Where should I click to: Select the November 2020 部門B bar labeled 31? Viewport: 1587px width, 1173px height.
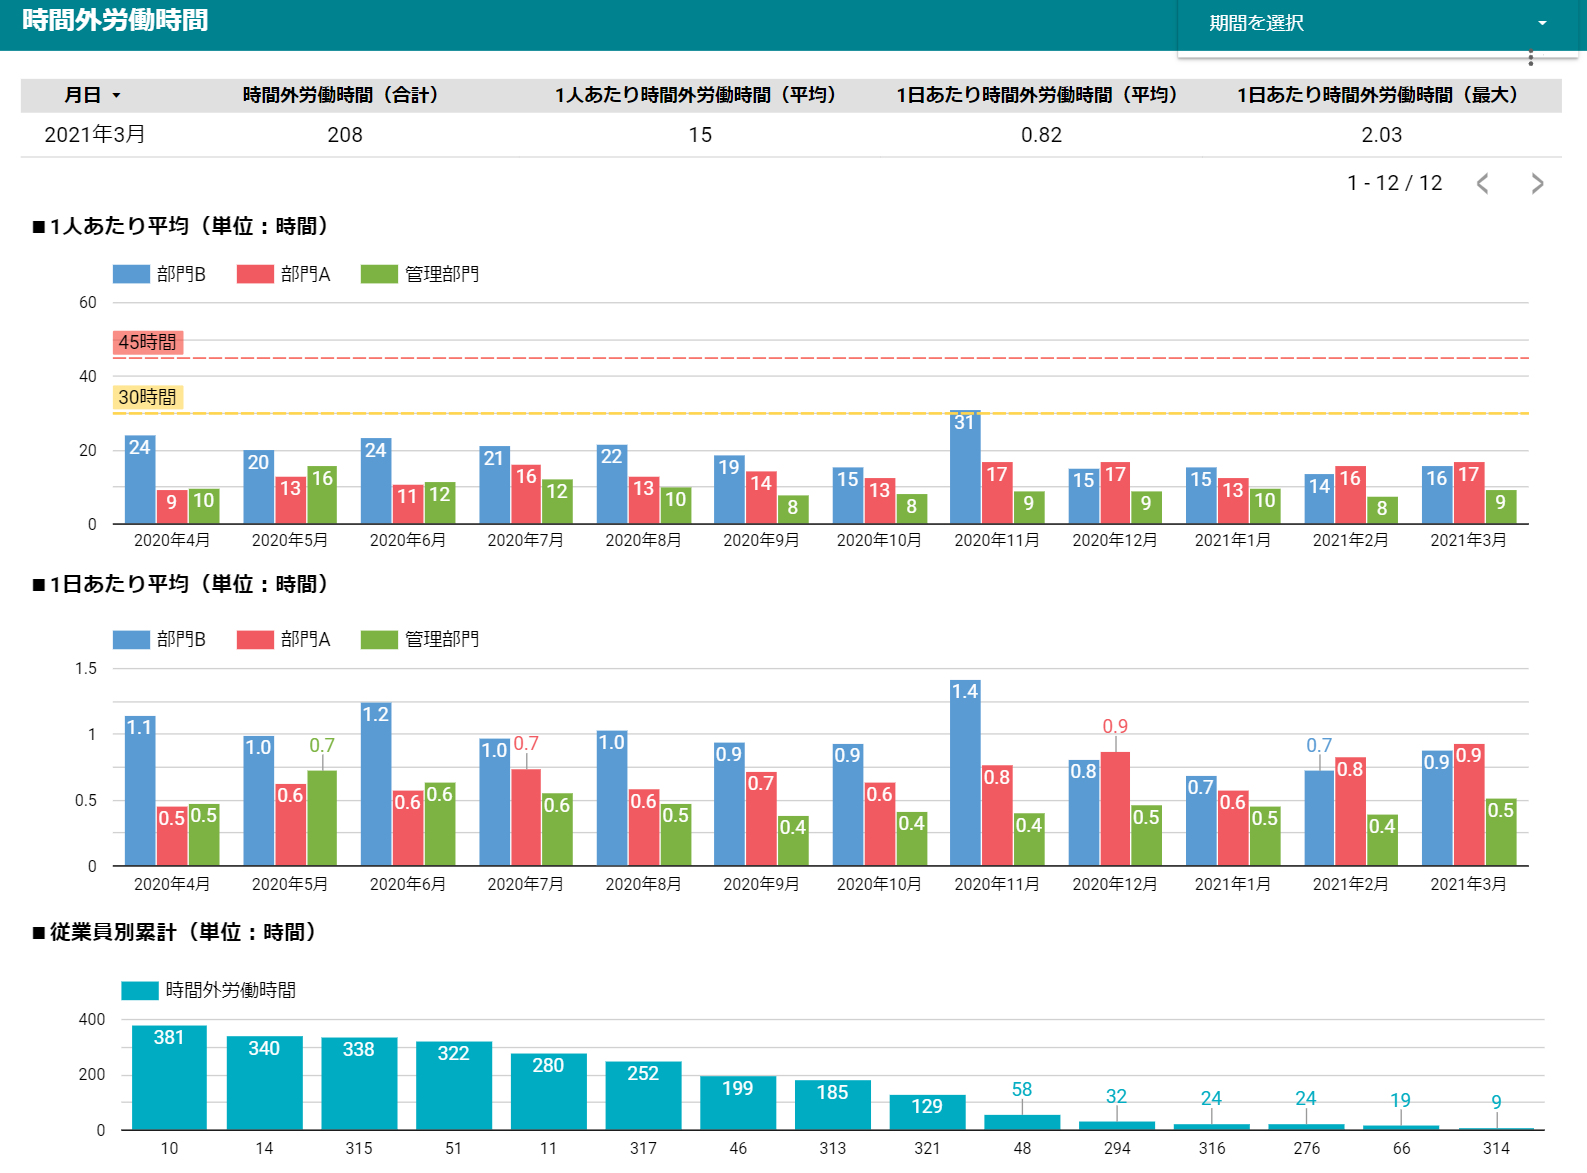[x=964, y=466]
